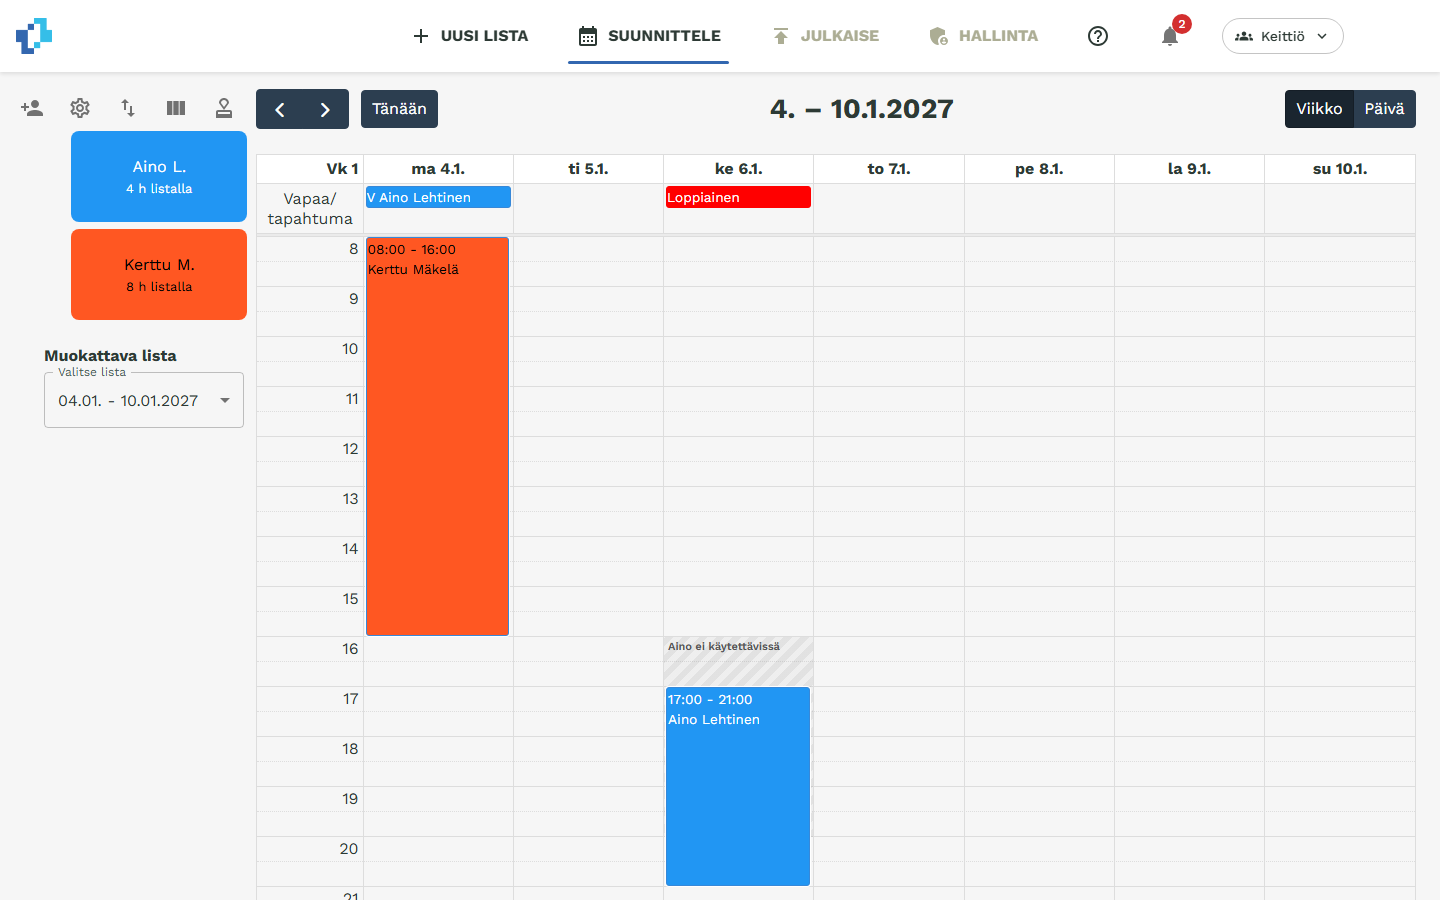Image resolution: width=1440 pixels, height=900 pixels.
Task: Jump to today with Tänään button
Action: (399, 109)
